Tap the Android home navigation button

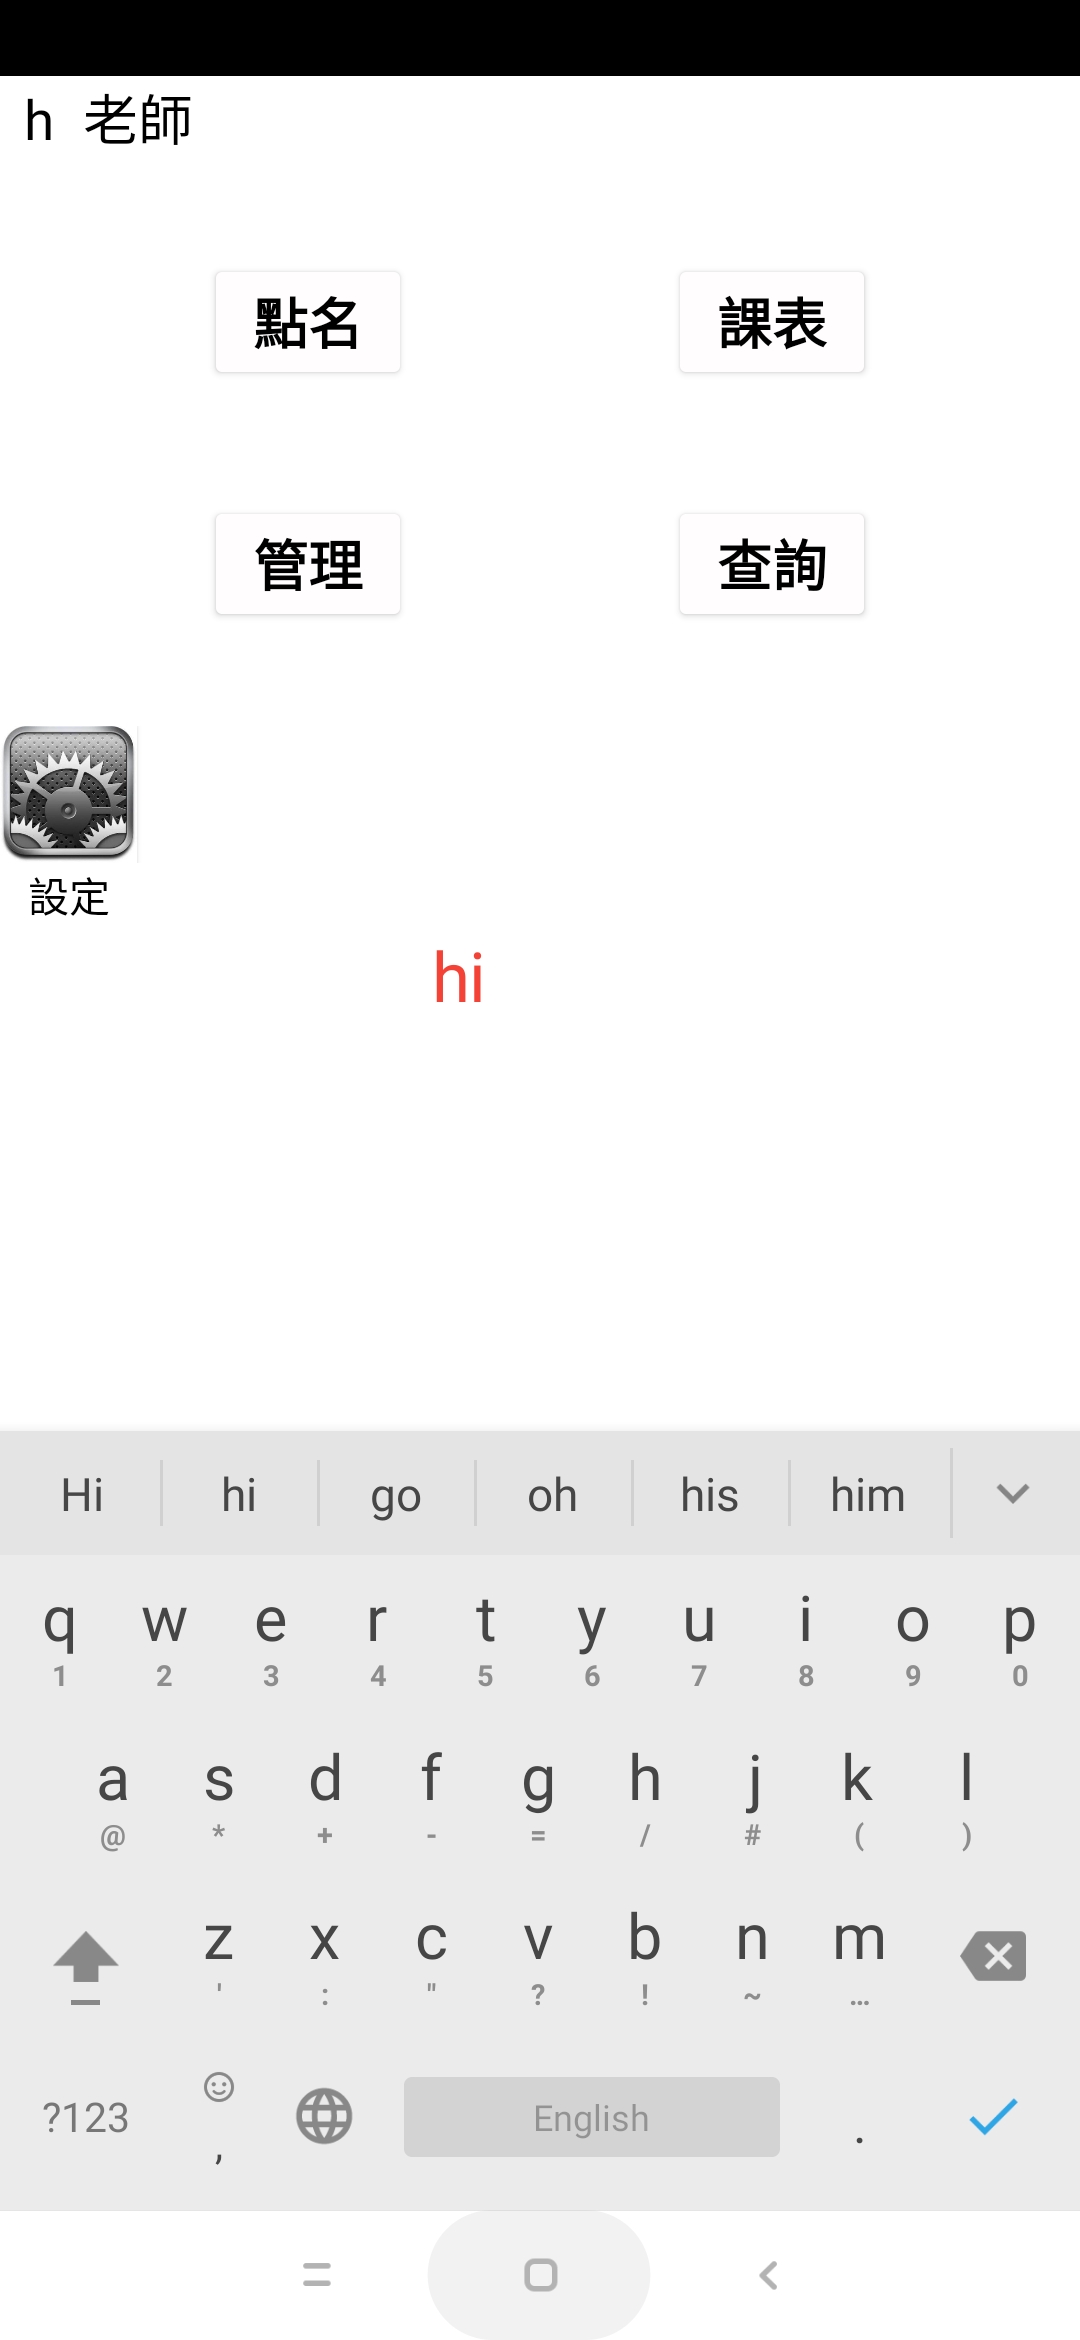540,2275
